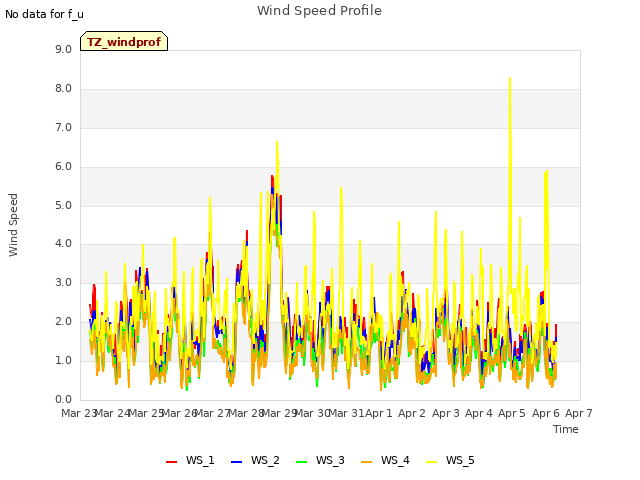Click the 4.0 y-axis tick label

point(63,244)
